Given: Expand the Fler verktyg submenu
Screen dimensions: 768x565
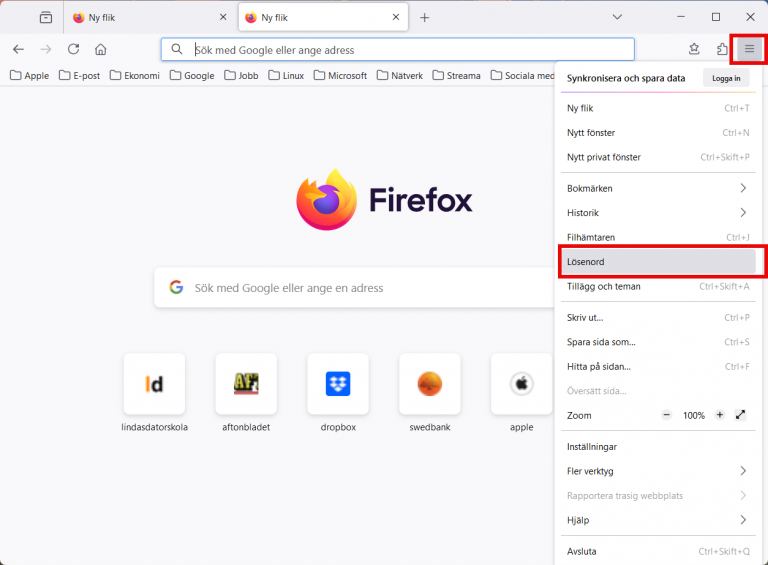Looking at the screenshot, I should [x=655, y=471].
